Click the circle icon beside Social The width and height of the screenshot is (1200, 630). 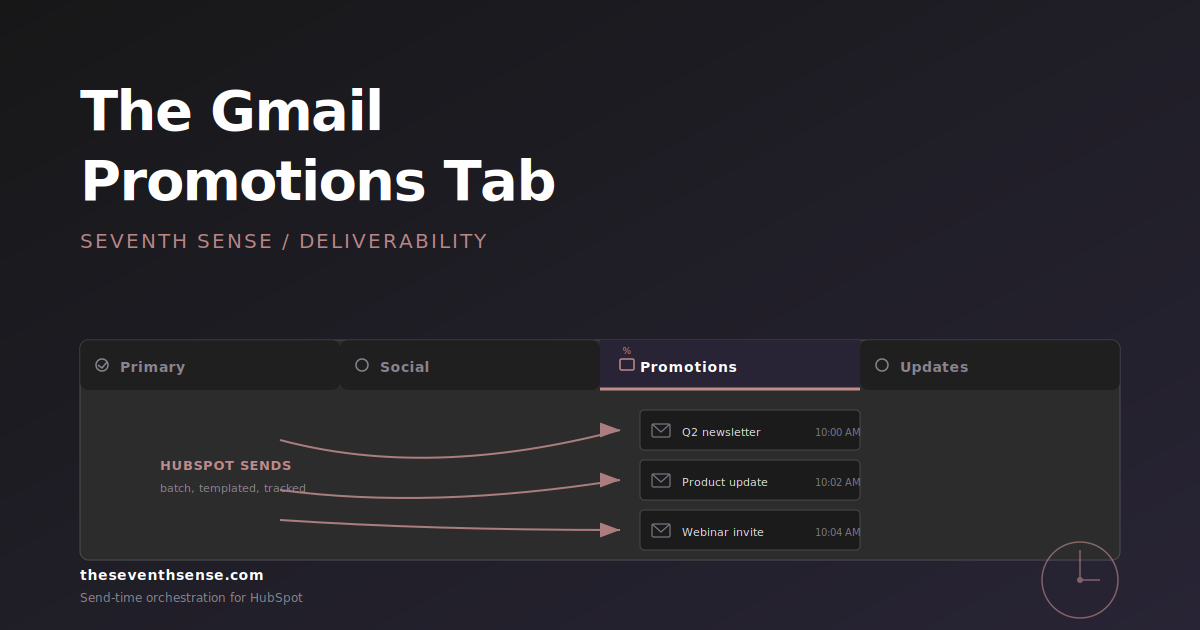point(362,365)
